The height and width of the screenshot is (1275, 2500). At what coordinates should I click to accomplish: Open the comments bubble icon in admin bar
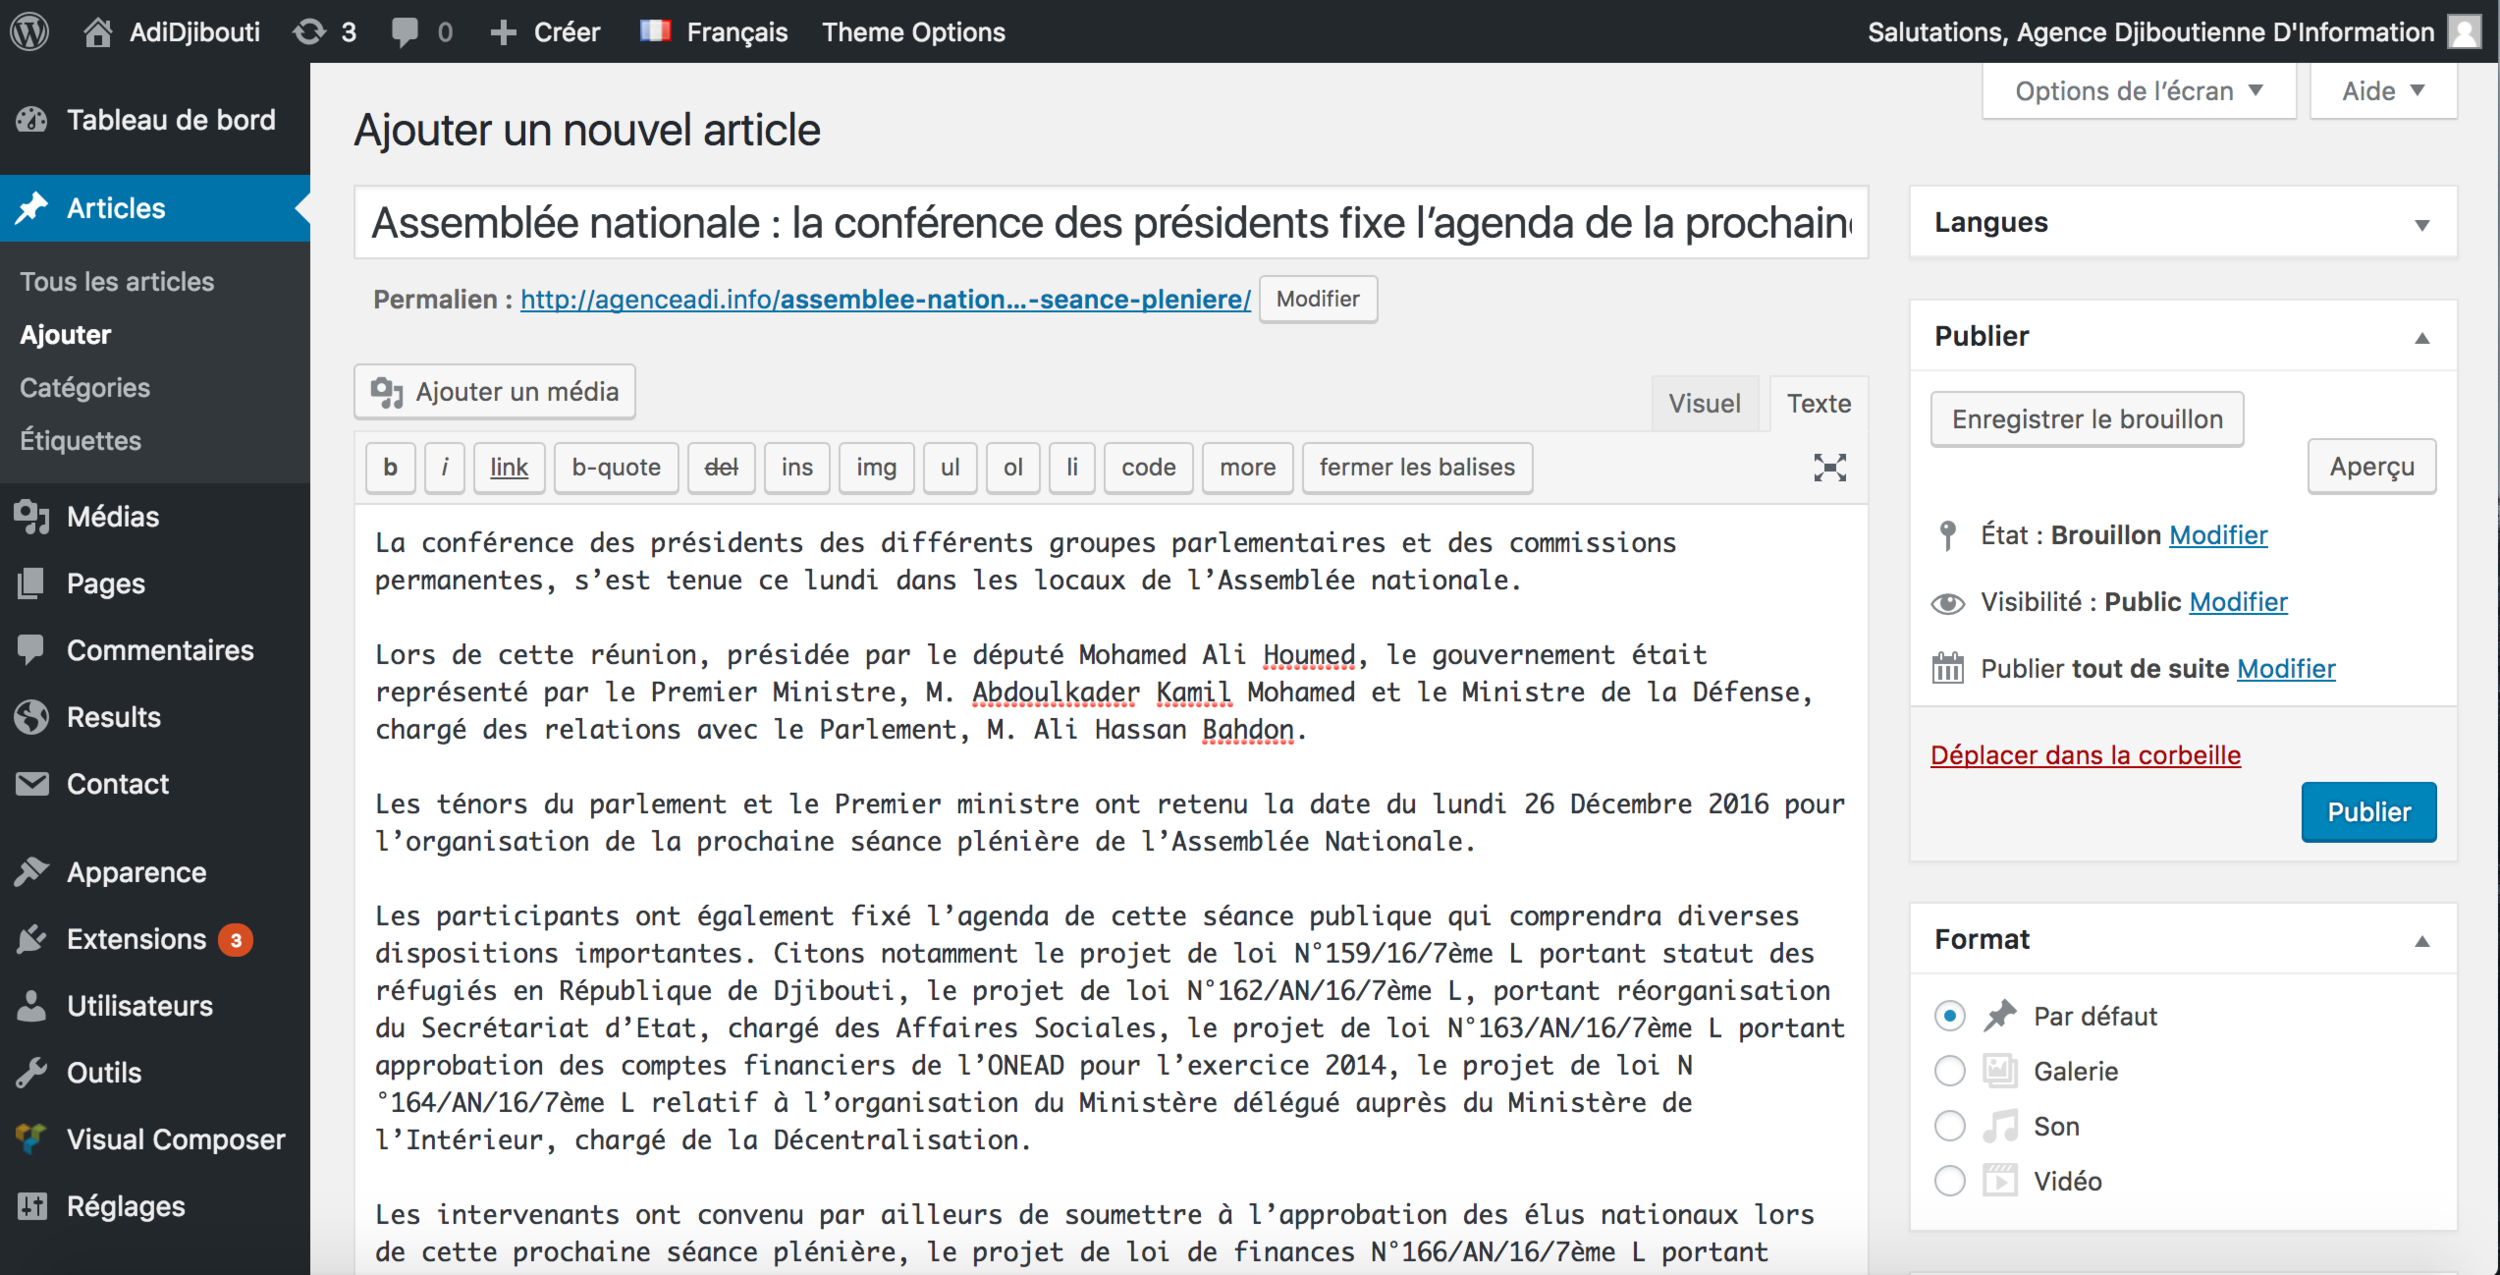click(405, 31)
